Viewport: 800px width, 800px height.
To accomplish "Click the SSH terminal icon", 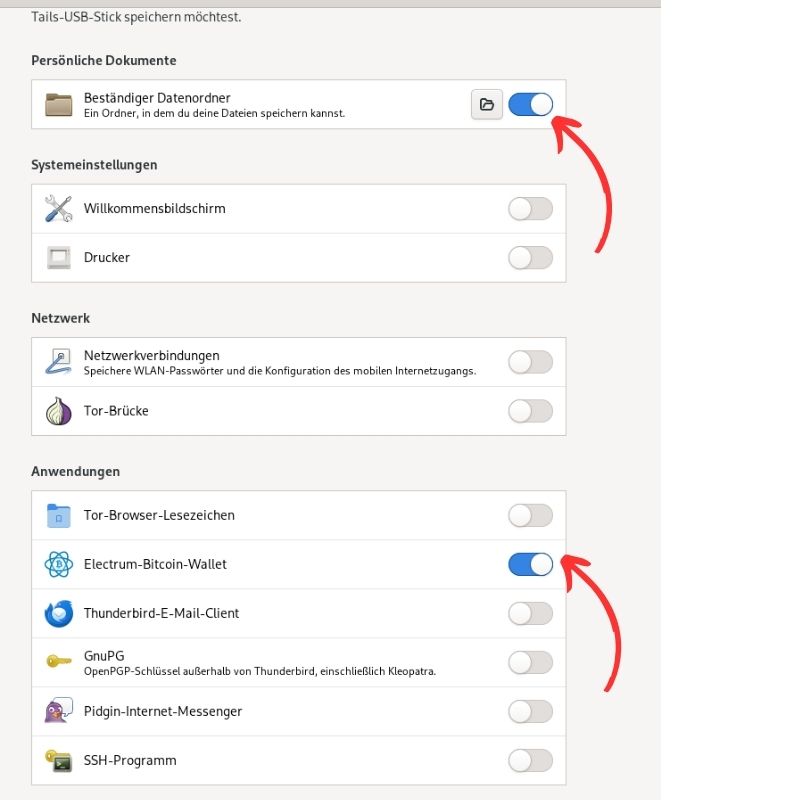I will pyautogui.click(x=58, y=760).
